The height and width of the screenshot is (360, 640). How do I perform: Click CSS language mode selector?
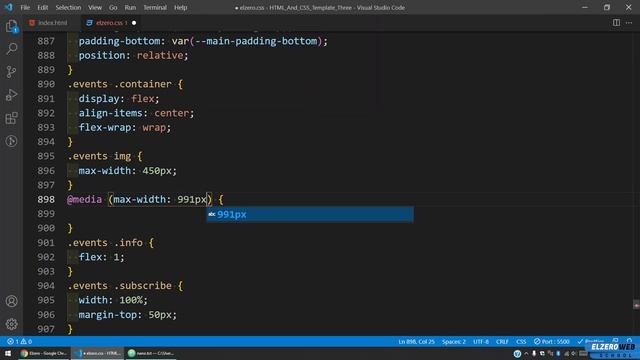[x=521, y=341]
